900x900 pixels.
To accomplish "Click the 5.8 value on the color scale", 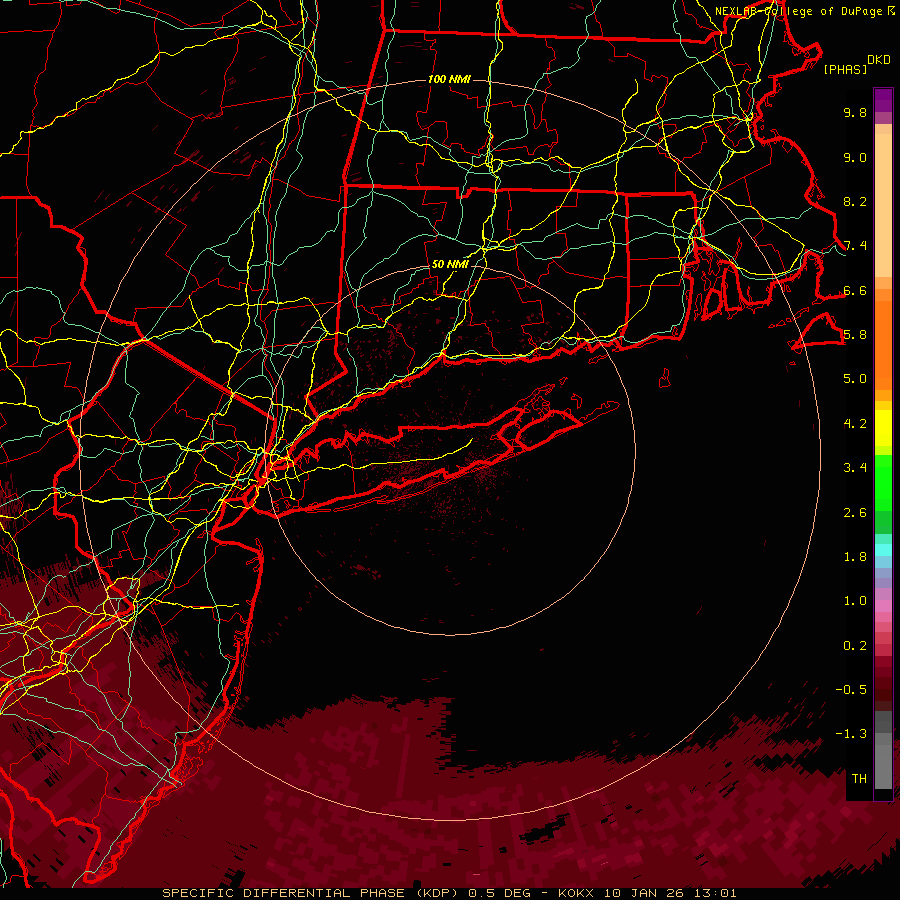I will click(855, 335).
